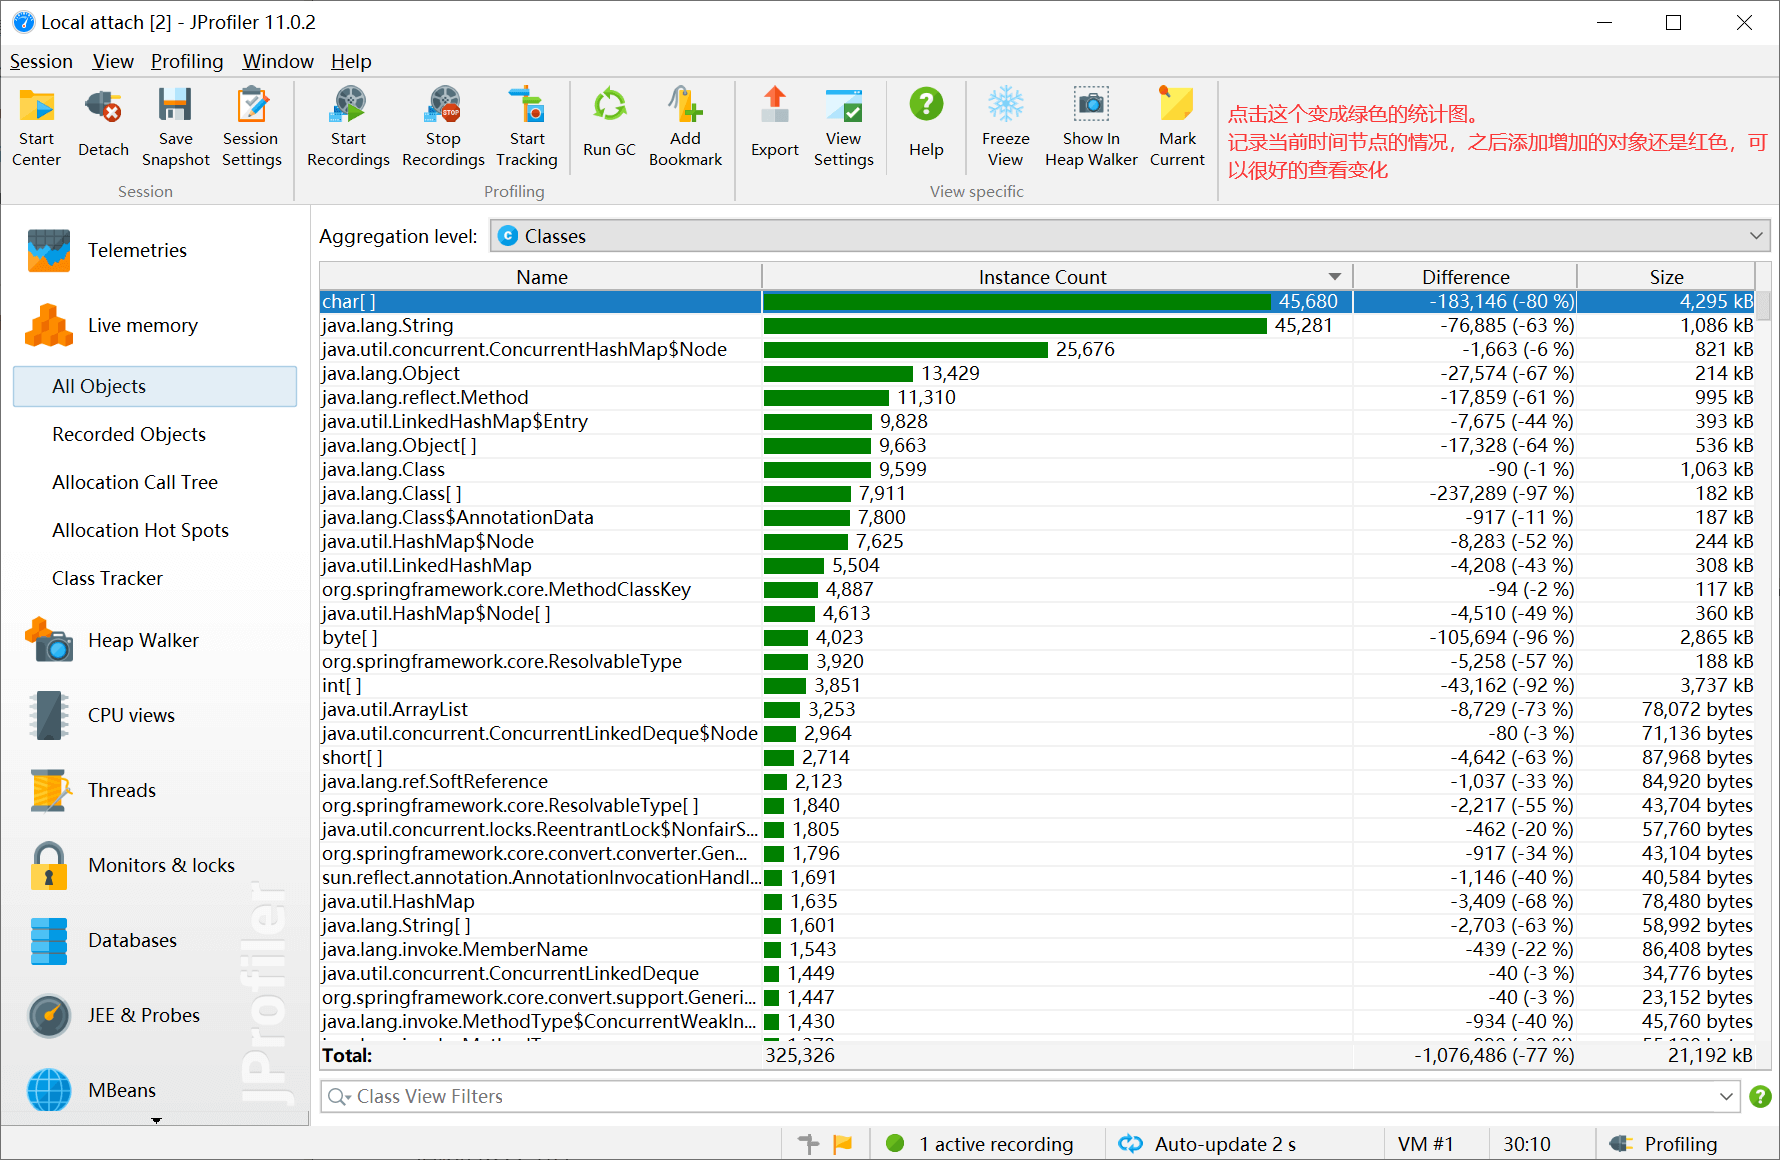Sort table by Difference column header
The width and height of the screenshot is (1780, 1160).
1465,277
